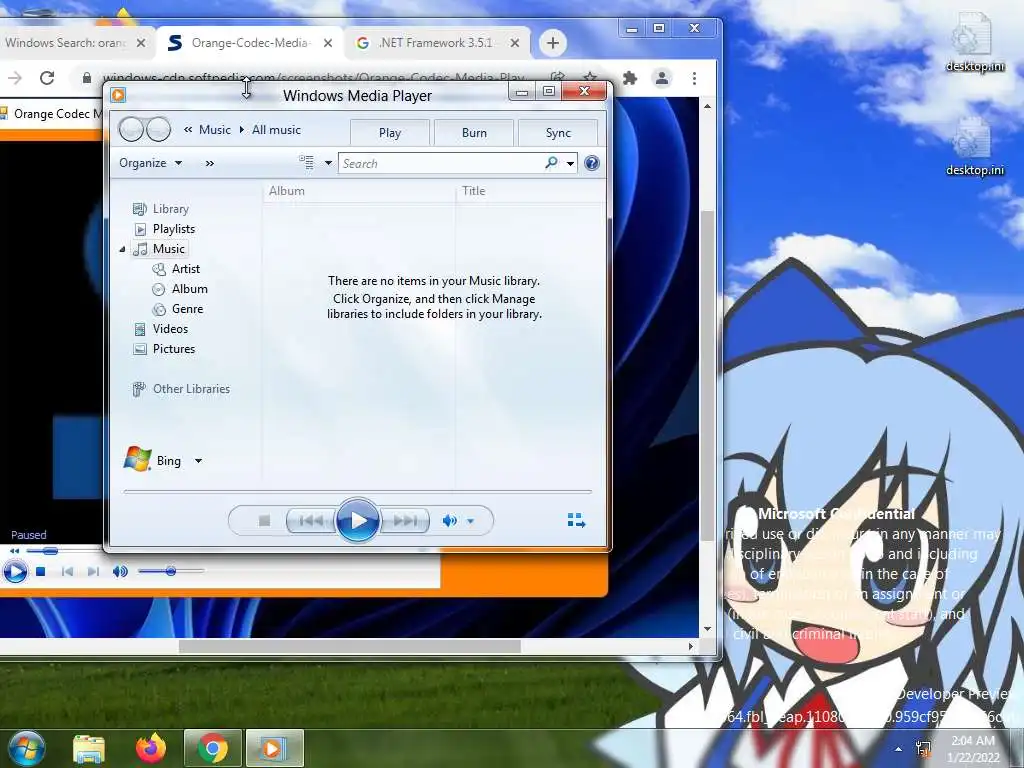Viewport: 1024px width, 768px height.
Task: Click the Chrome taskbar icon
Action: 212,748
